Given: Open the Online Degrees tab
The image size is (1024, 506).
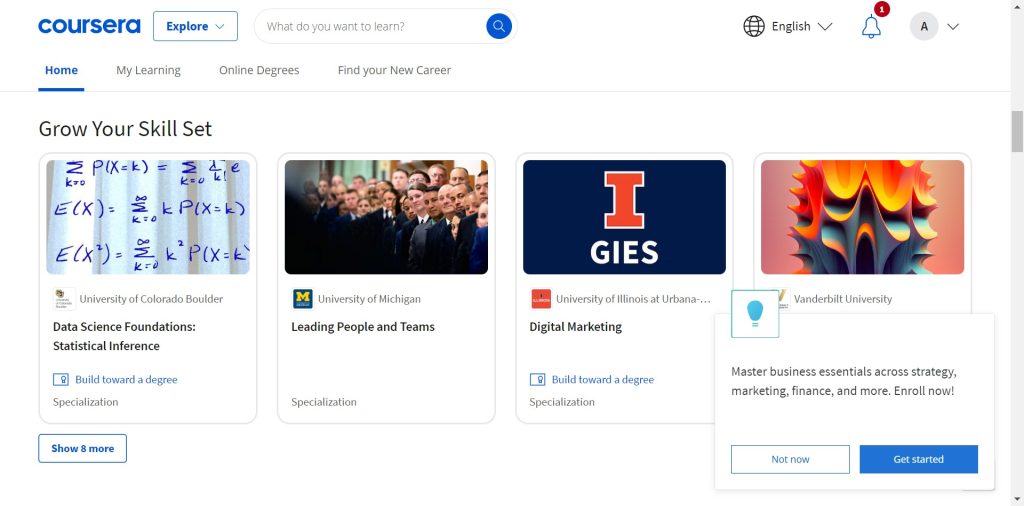Looking at the screenshot, I should tap(259, 70).
